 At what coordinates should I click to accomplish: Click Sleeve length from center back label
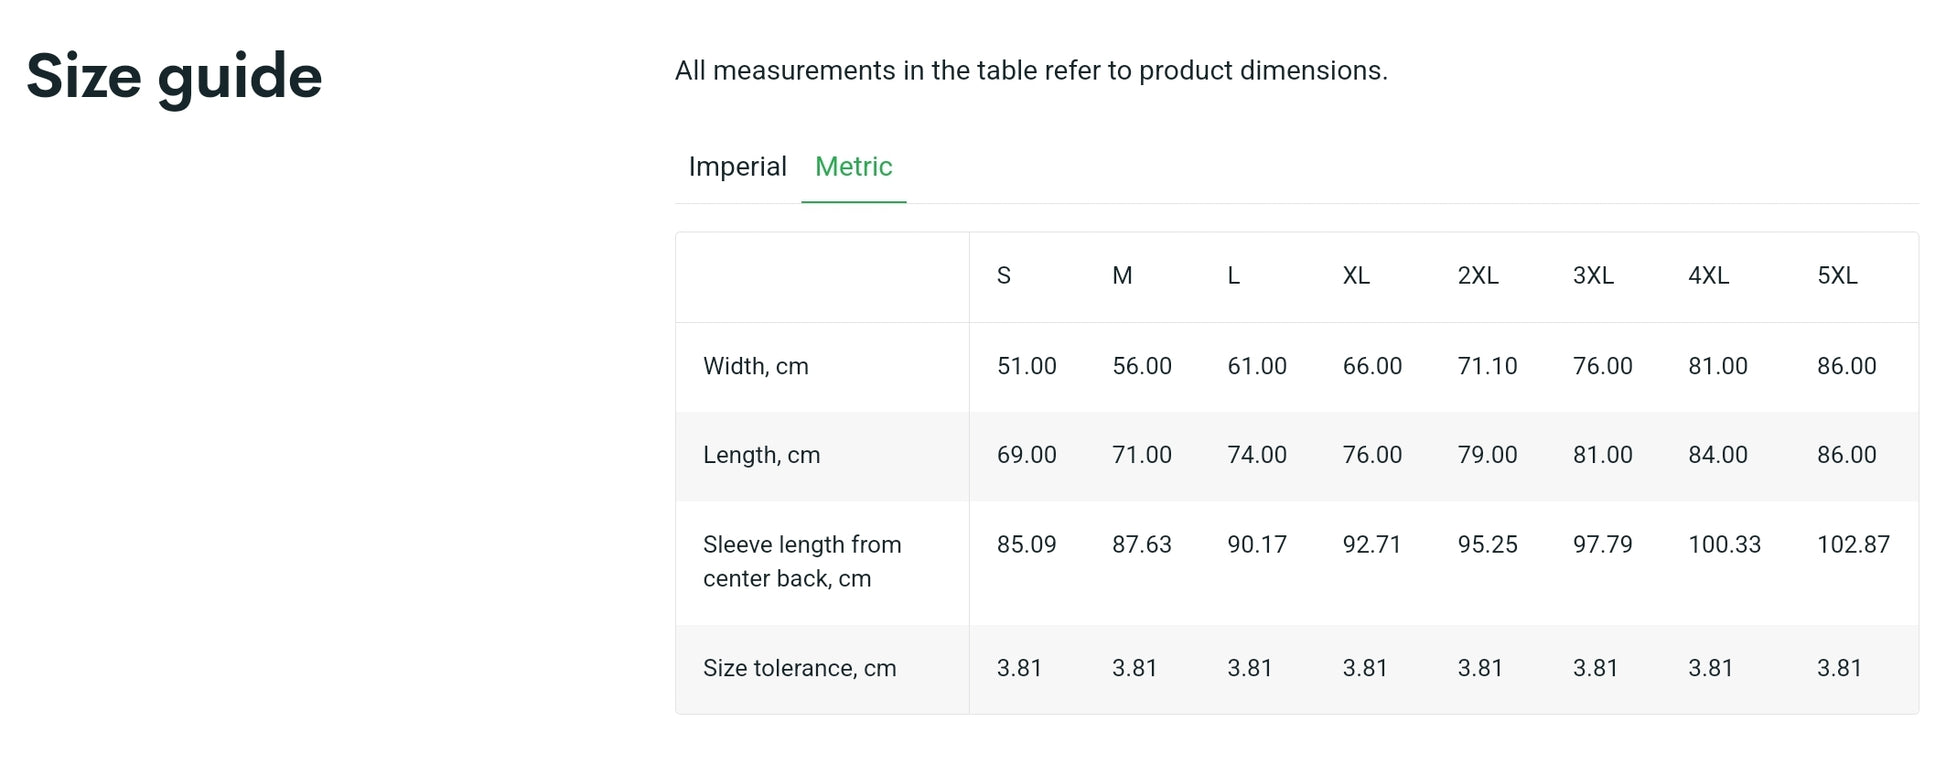802,562
